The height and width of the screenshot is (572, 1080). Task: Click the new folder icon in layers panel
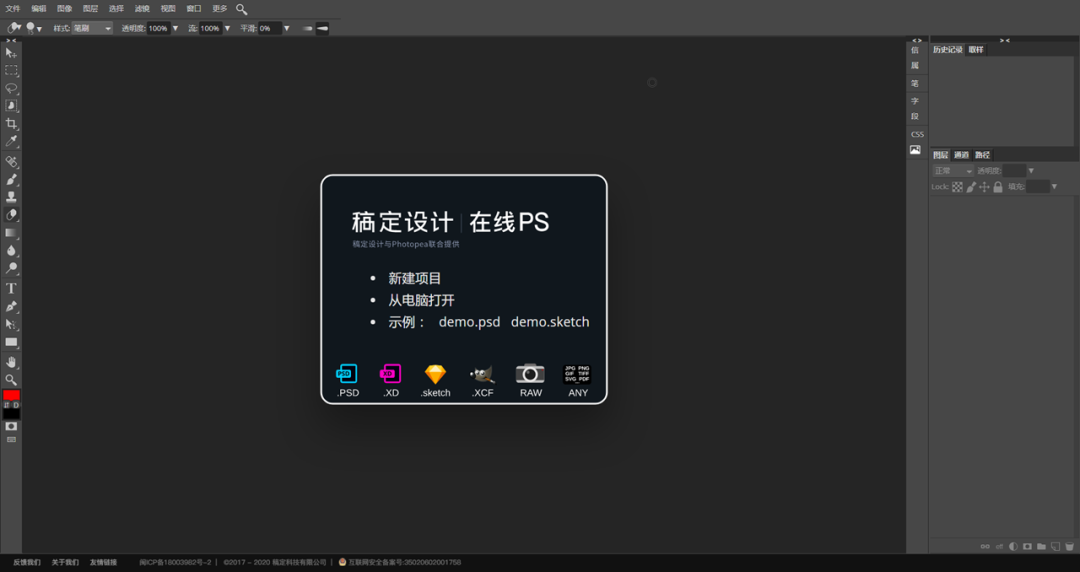tap(1041, 547)
